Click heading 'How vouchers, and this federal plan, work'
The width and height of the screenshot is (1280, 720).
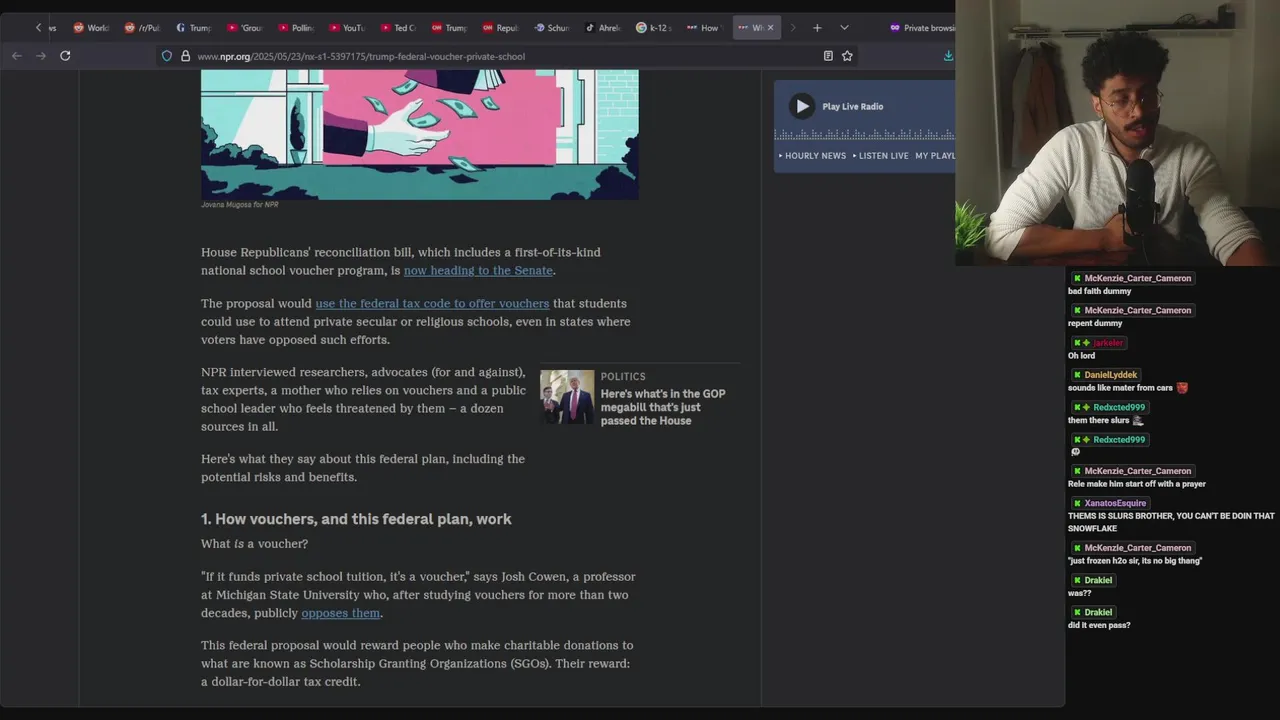(356, 519)
